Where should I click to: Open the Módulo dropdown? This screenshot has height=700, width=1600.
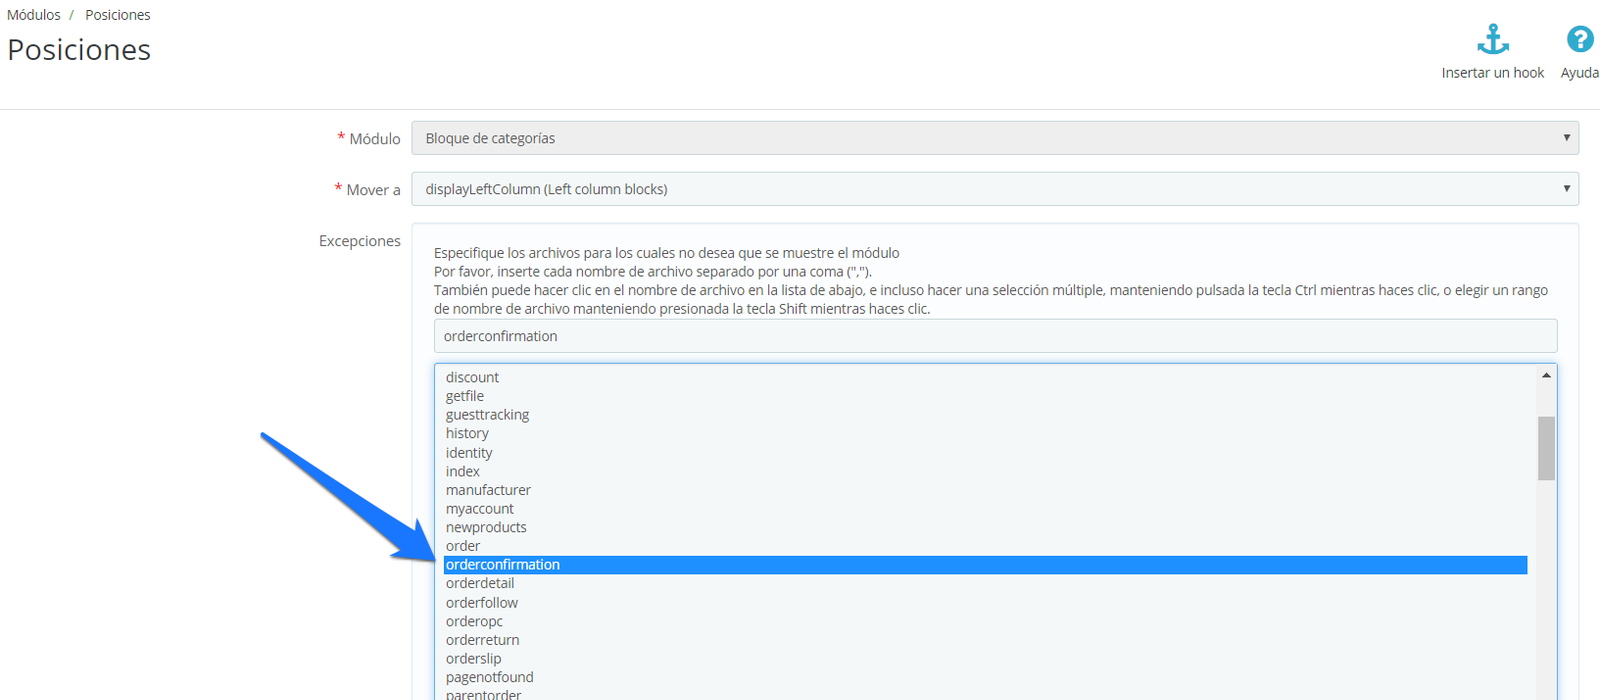click(994, 138)
